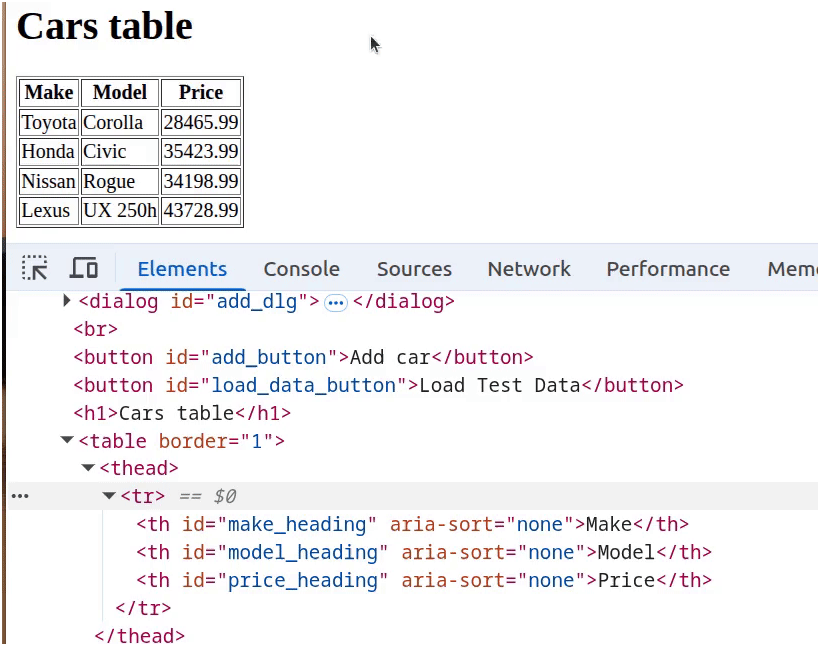Screen dimensions: 820x646
Task: Select the load_data_button element line
Action: point(378,385)
